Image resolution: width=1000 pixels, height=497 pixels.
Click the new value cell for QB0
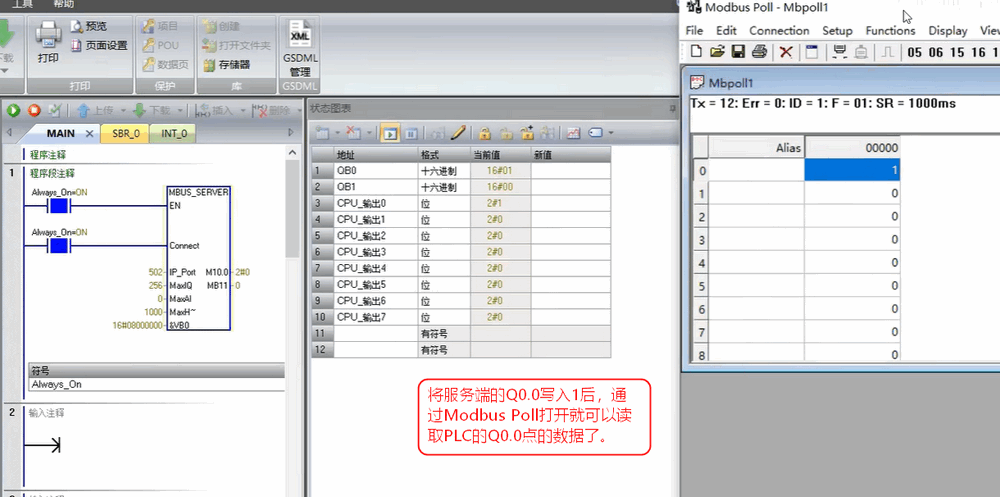[x=568, y=171]
